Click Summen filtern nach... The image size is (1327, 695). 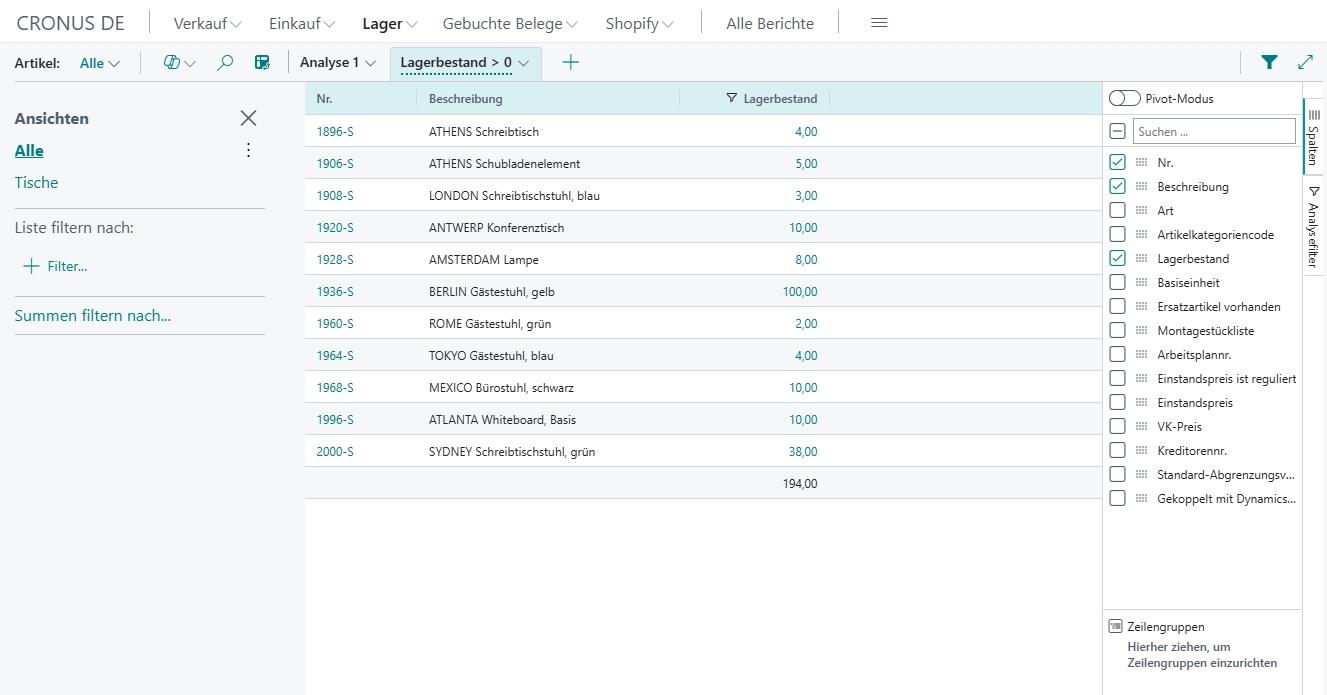(93, 315)
